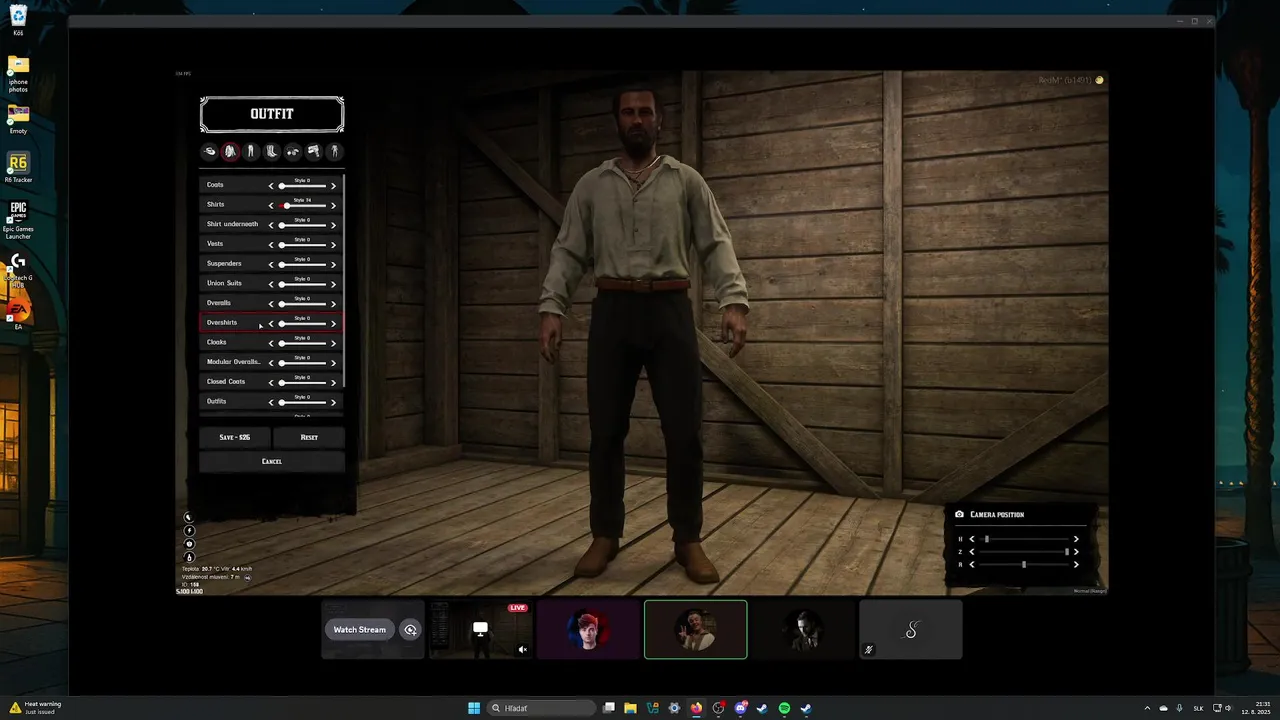
Task: Select the boots category icon
Action: pos(272,152)
